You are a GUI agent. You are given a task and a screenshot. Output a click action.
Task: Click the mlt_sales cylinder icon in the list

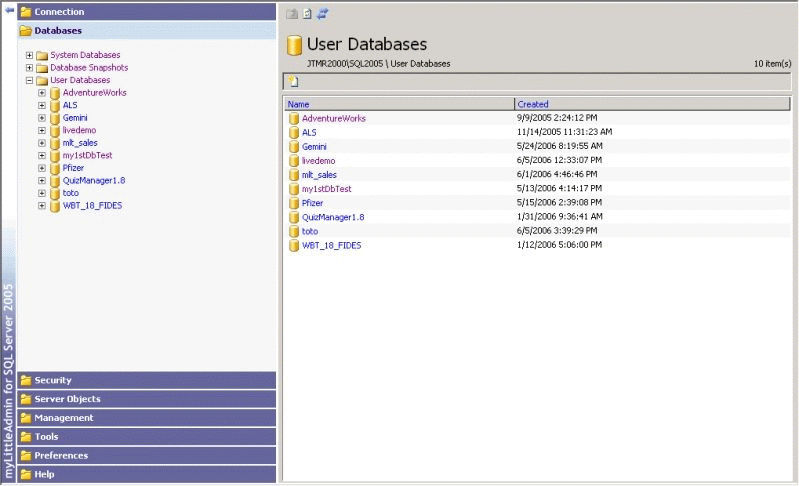click(x=294, y=175)
